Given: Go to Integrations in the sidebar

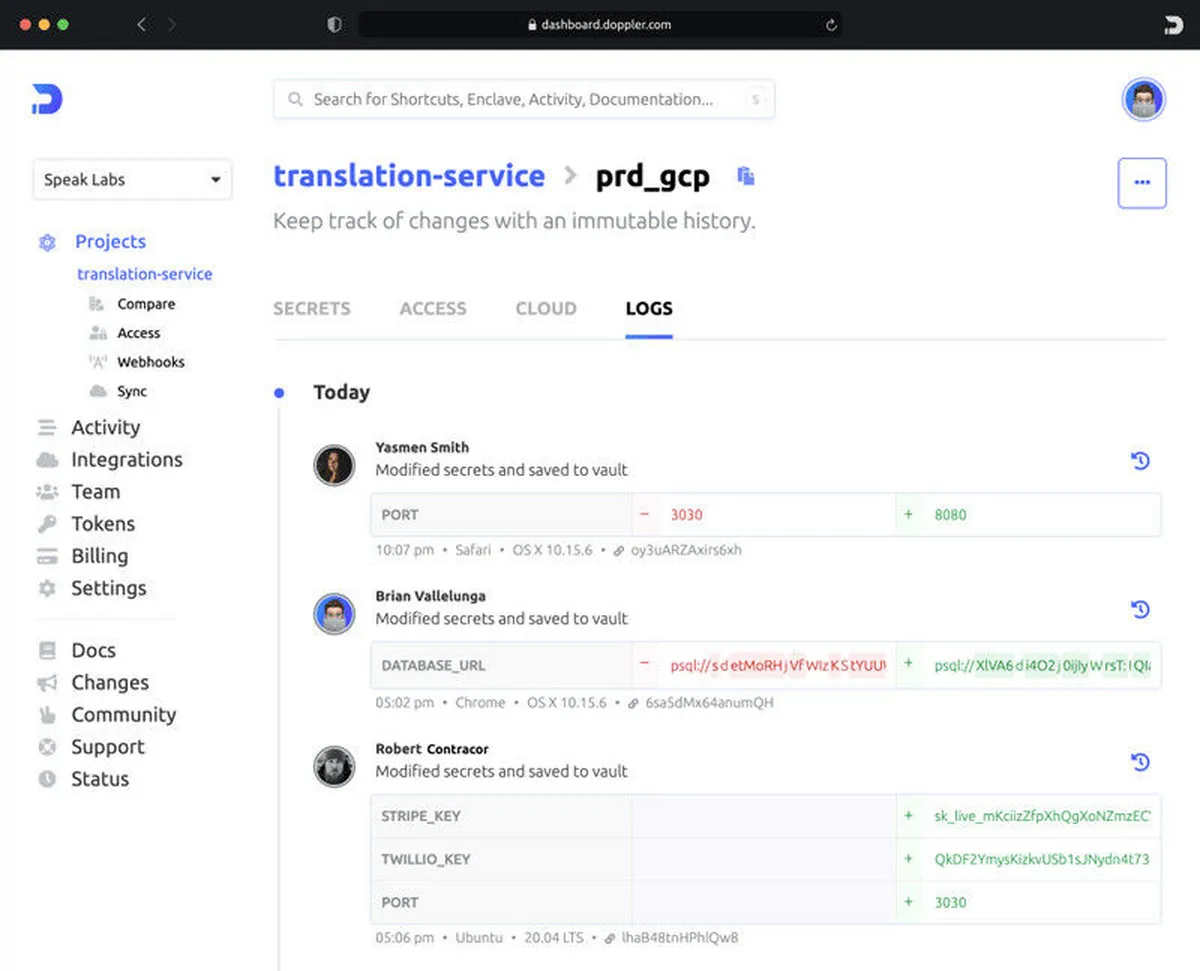Looking at the screenshot, I should tap(127, 460).
